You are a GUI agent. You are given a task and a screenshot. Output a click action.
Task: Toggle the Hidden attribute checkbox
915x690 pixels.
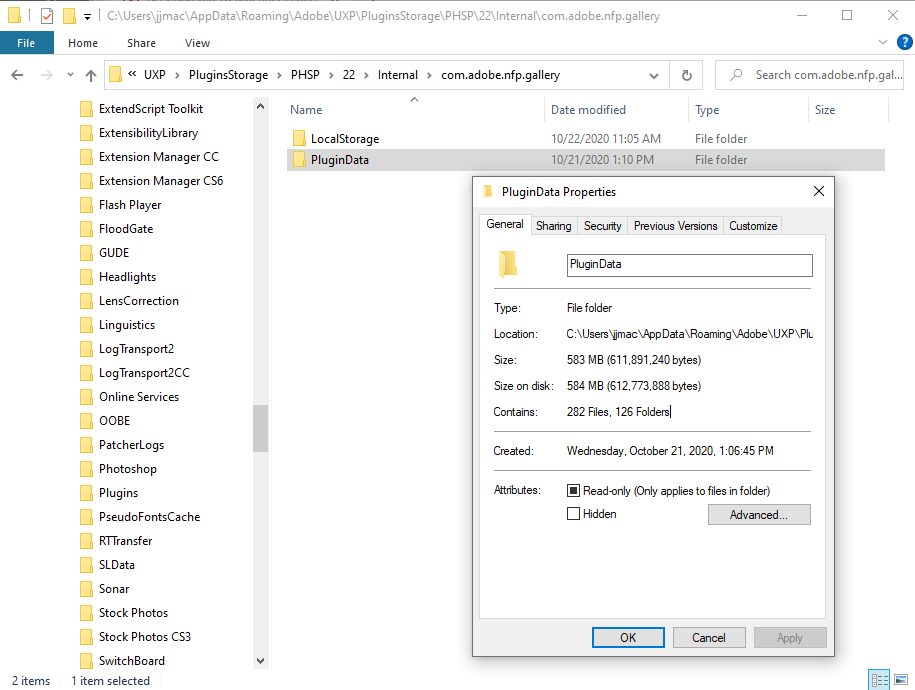(573, 514)
